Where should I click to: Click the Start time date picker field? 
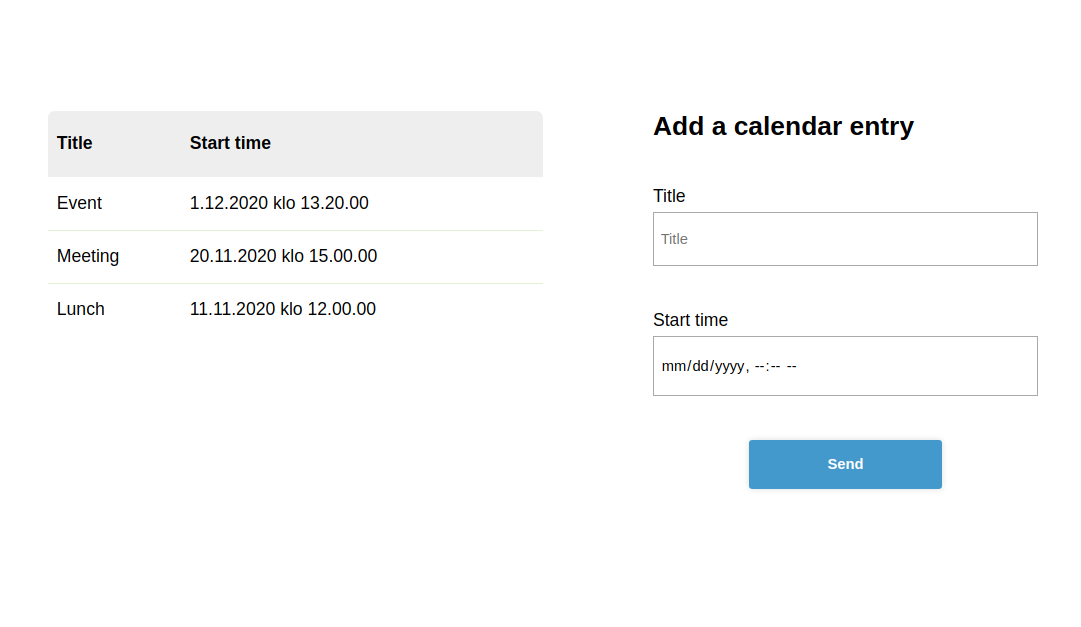(x=900, y=366)
